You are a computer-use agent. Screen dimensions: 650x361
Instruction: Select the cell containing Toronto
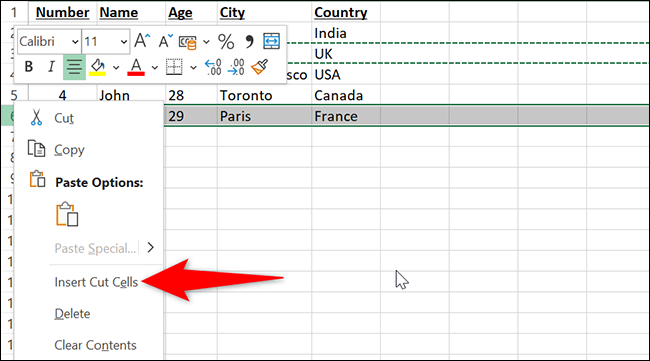tap(264, 95)
